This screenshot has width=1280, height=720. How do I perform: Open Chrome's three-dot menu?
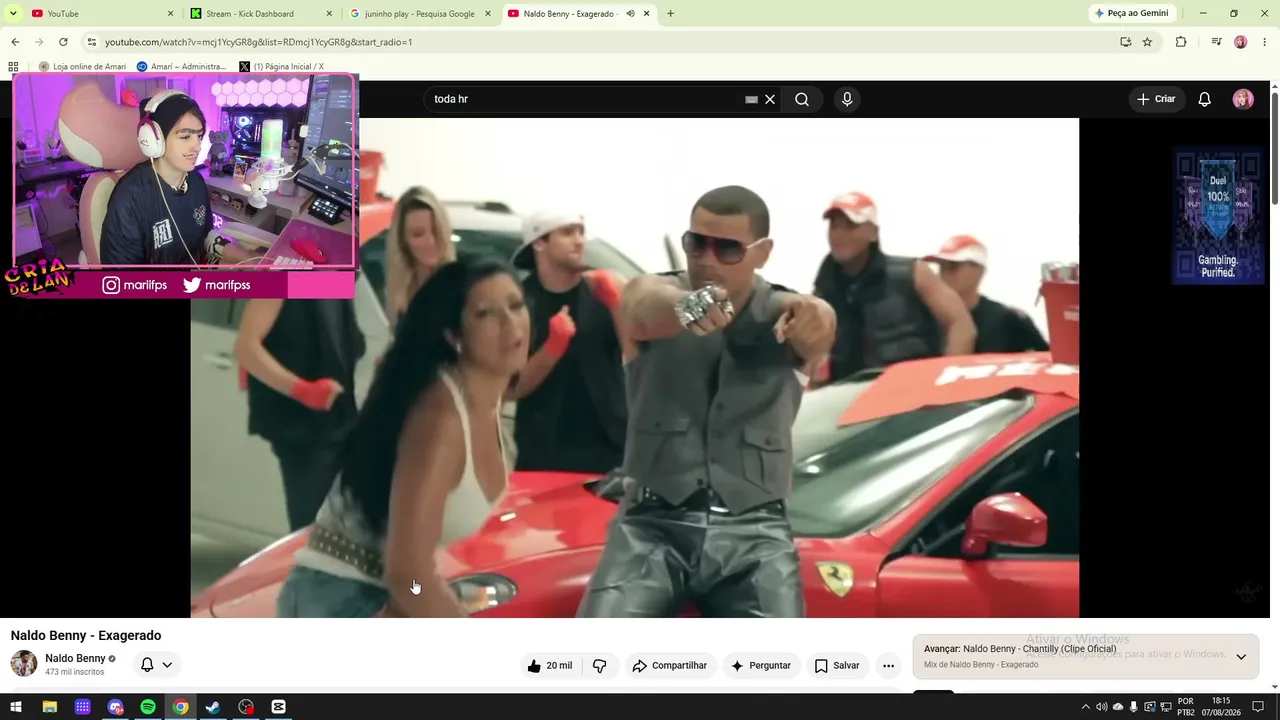tap(1265, 42)
